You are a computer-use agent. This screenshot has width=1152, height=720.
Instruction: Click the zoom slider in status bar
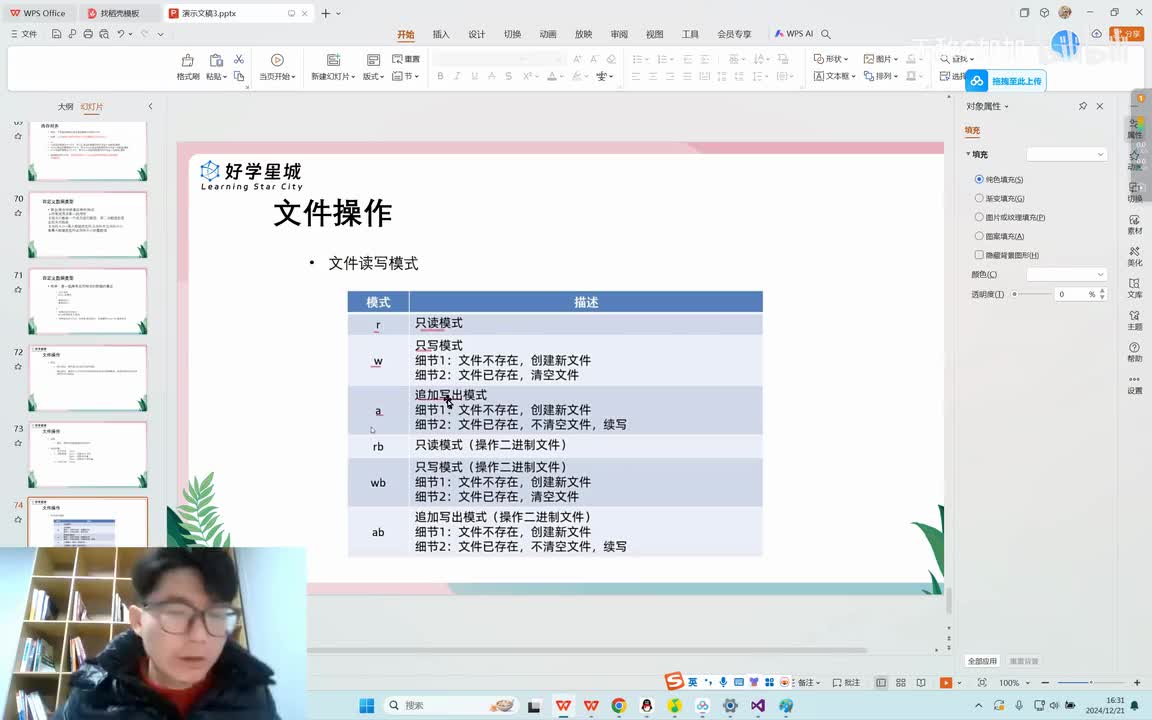1091,683
